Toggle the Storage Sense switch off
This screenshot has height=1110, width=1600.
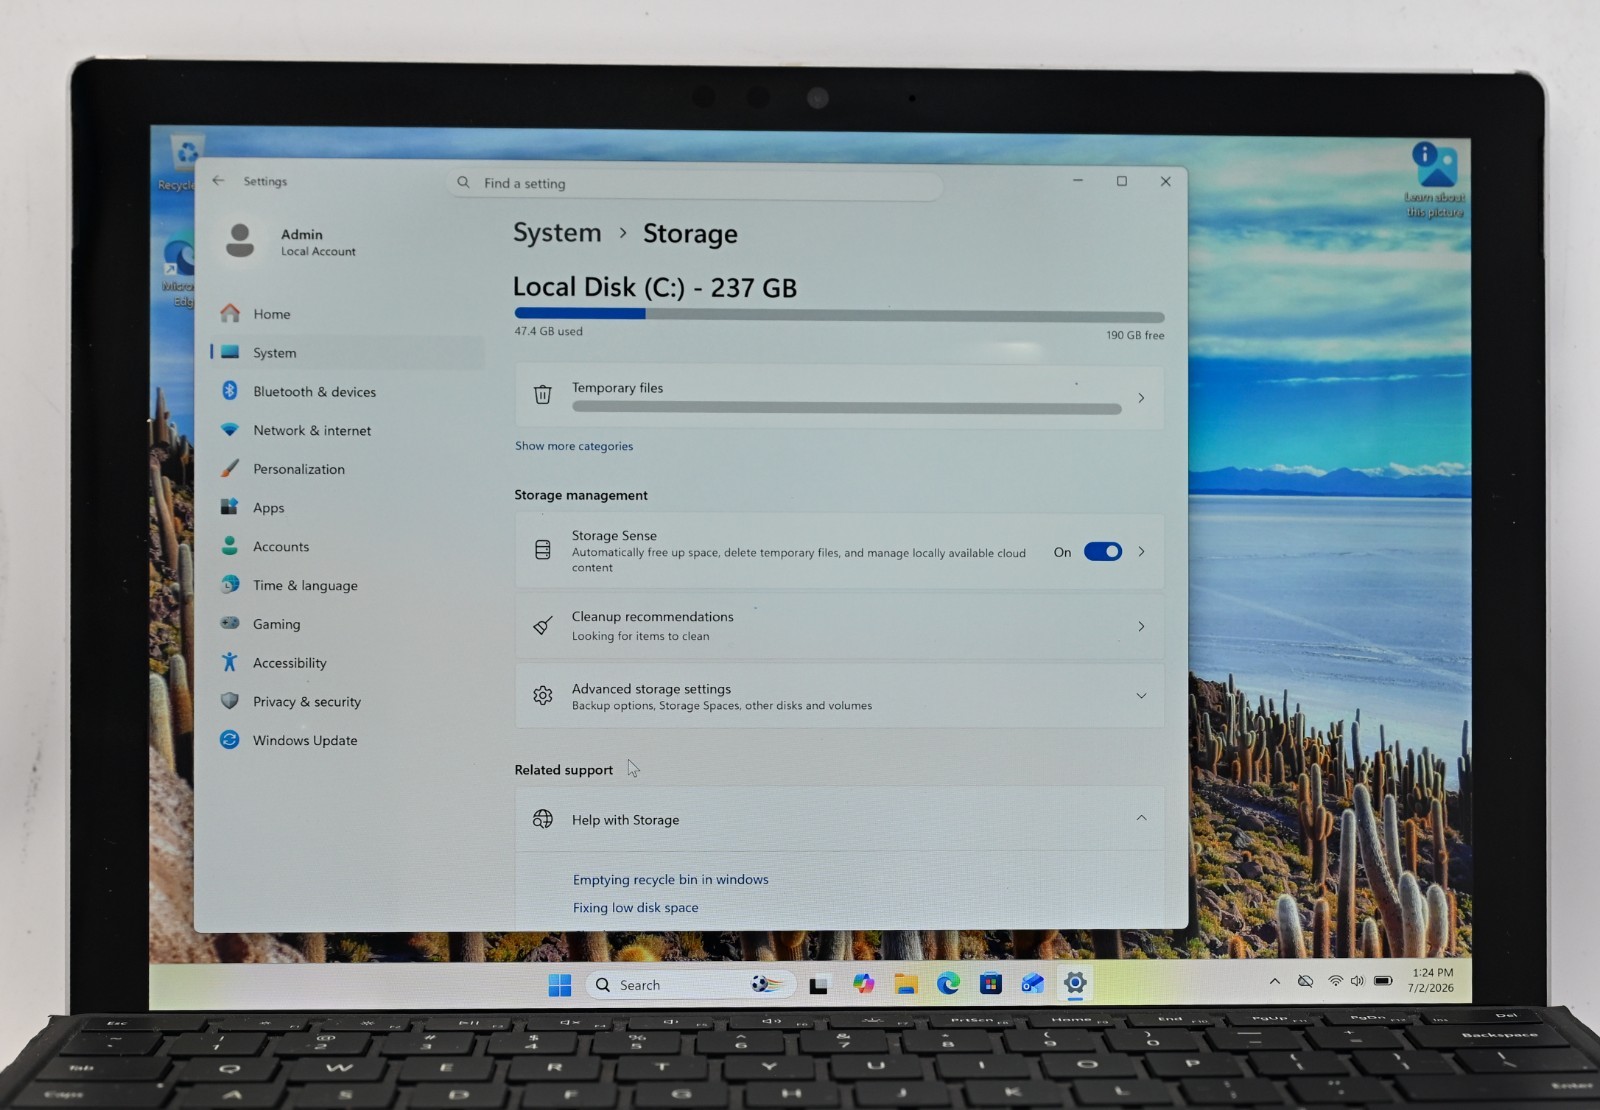[x=1103, y=552]
